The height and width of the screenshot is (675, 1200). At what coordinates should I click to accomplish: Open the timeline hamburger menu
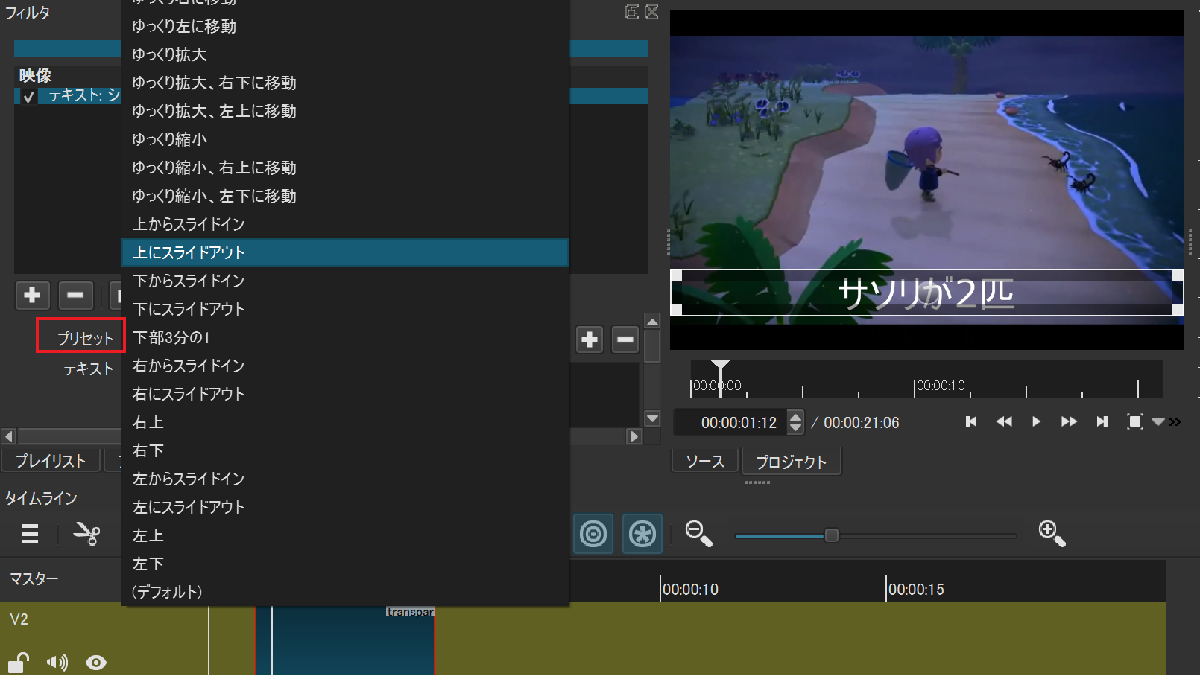point(30,534)
